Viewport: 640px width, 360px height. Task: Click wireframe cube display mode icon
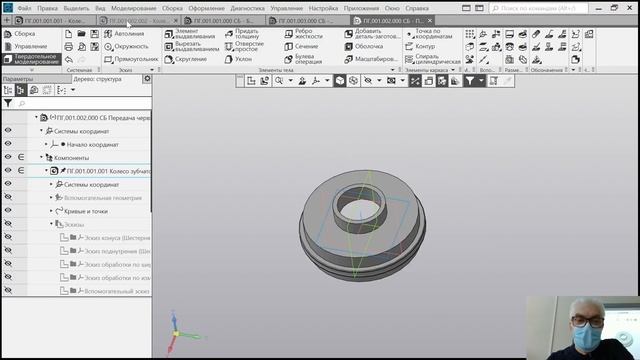click(x=353, y=81)
